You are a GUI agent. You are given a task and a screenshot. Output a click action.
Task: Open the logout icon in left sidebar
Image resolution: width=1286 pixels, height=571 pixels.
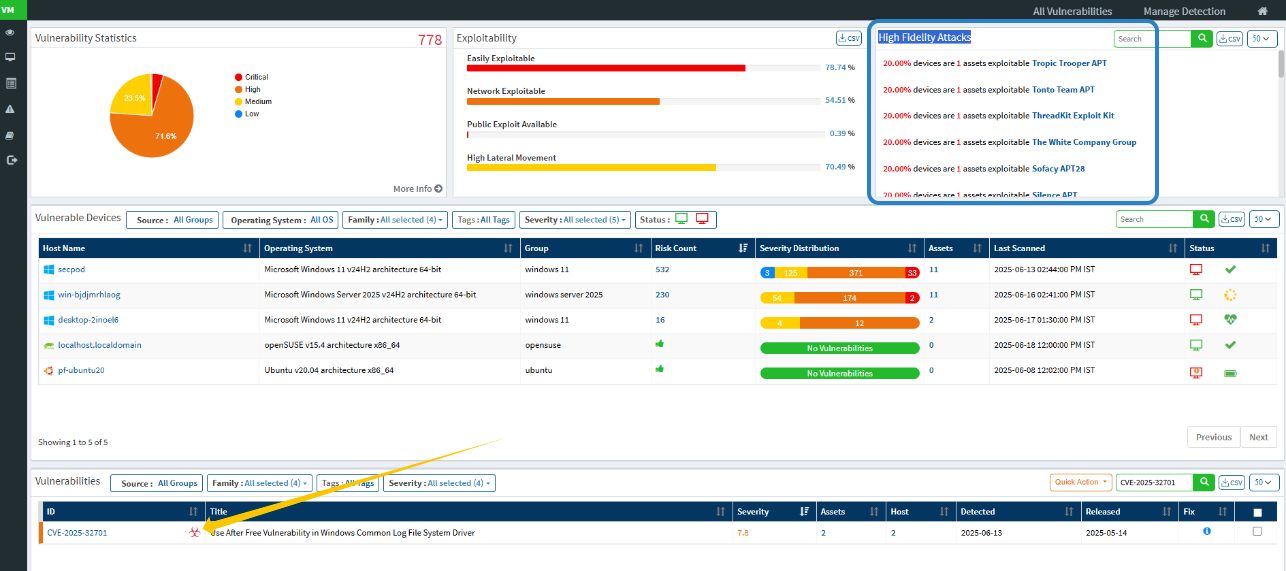[12, 160]
